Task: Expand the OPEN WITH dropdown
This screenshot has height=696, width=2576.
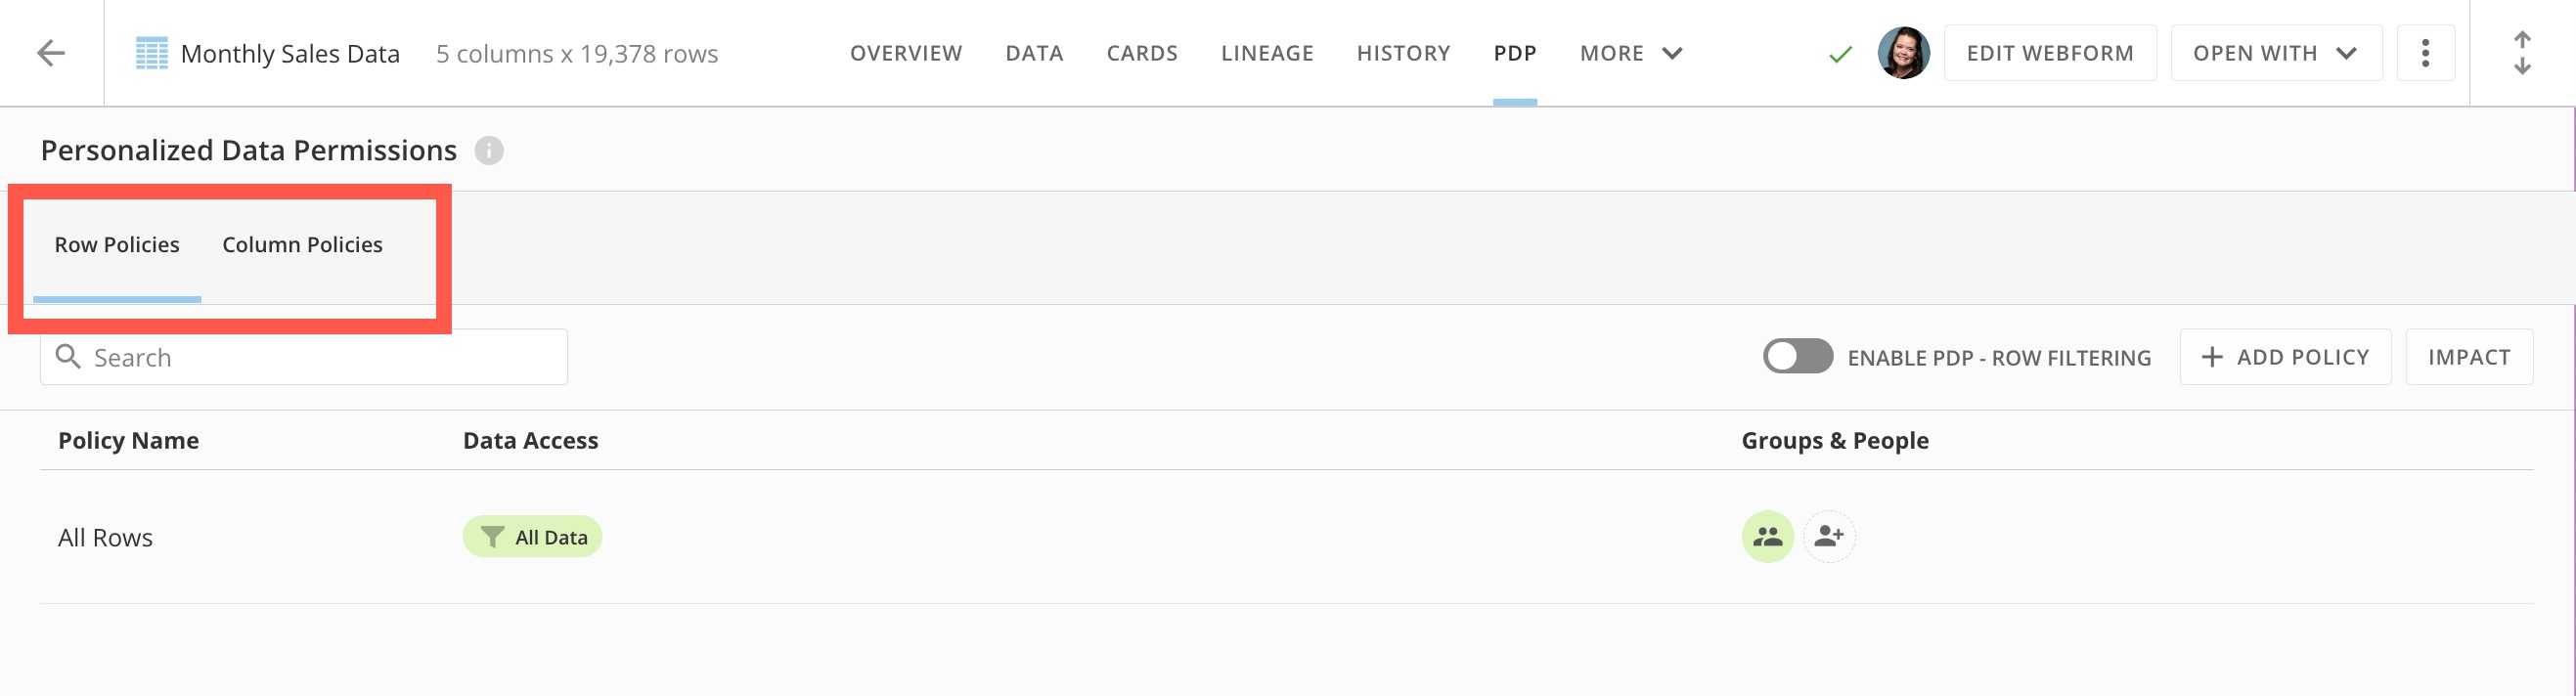Action: tap(2276, 52)
